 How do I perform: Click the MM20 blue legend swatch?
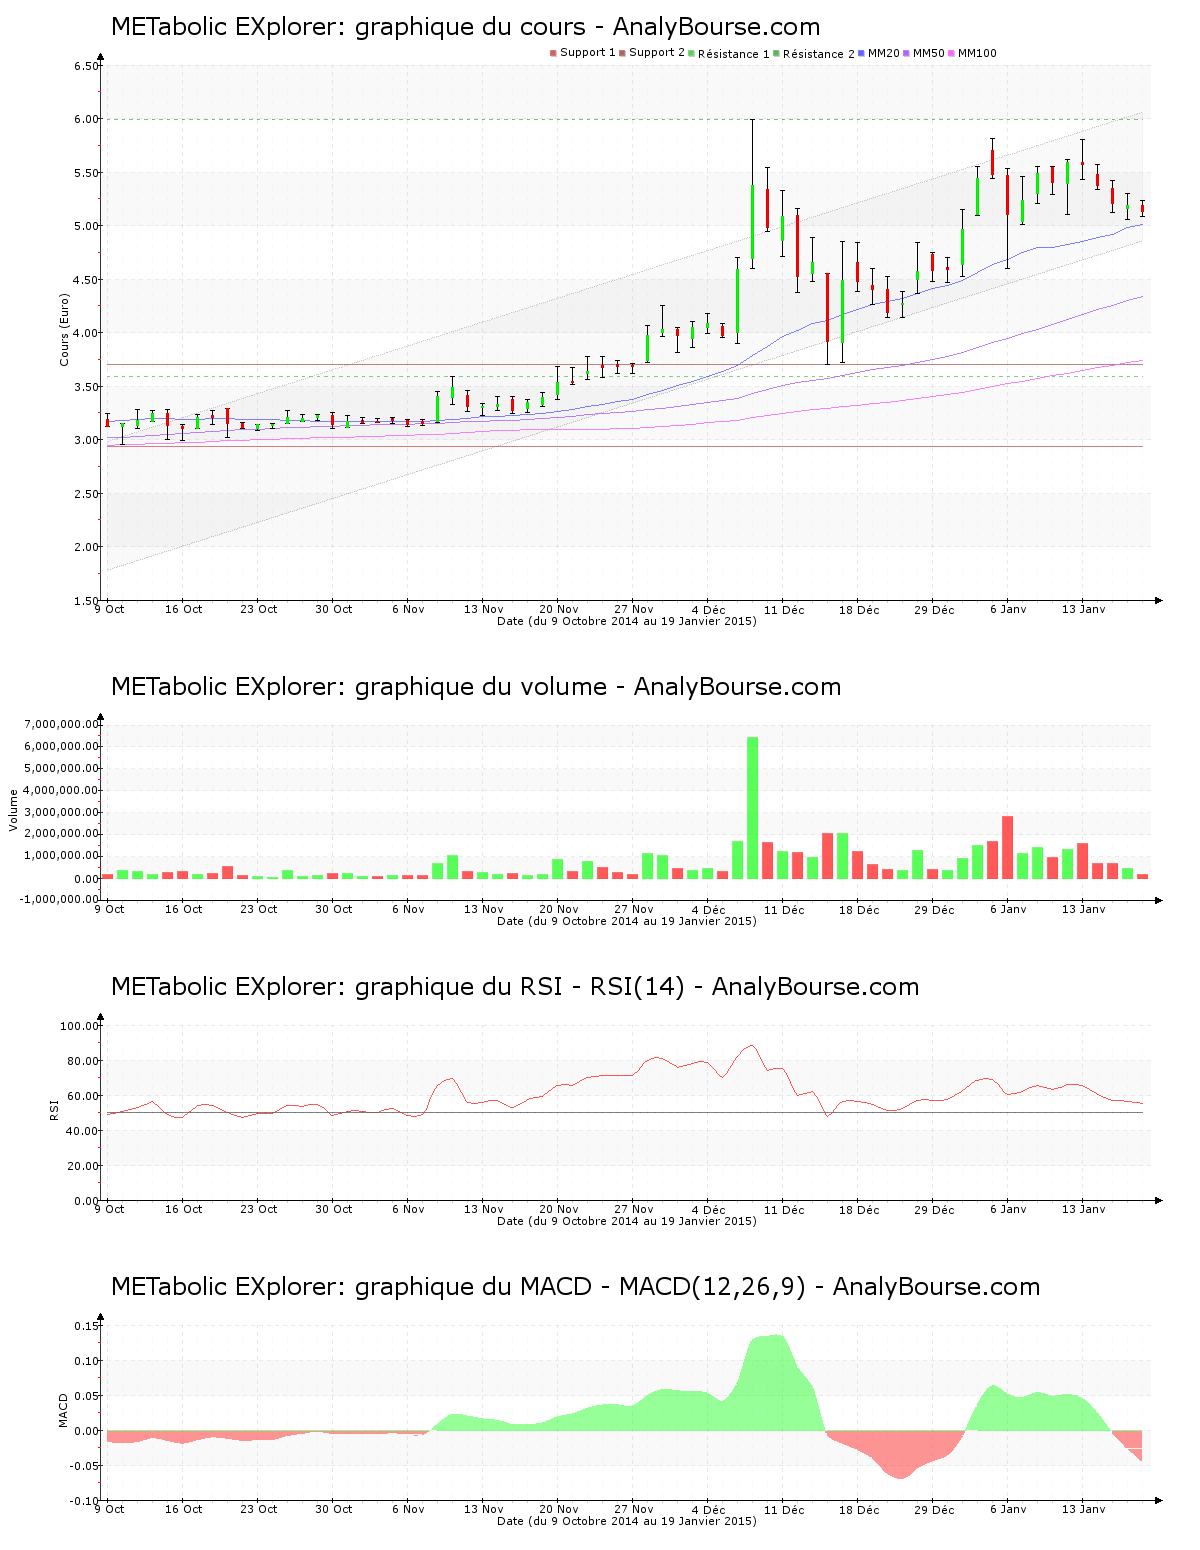click(x=861, y=53)
